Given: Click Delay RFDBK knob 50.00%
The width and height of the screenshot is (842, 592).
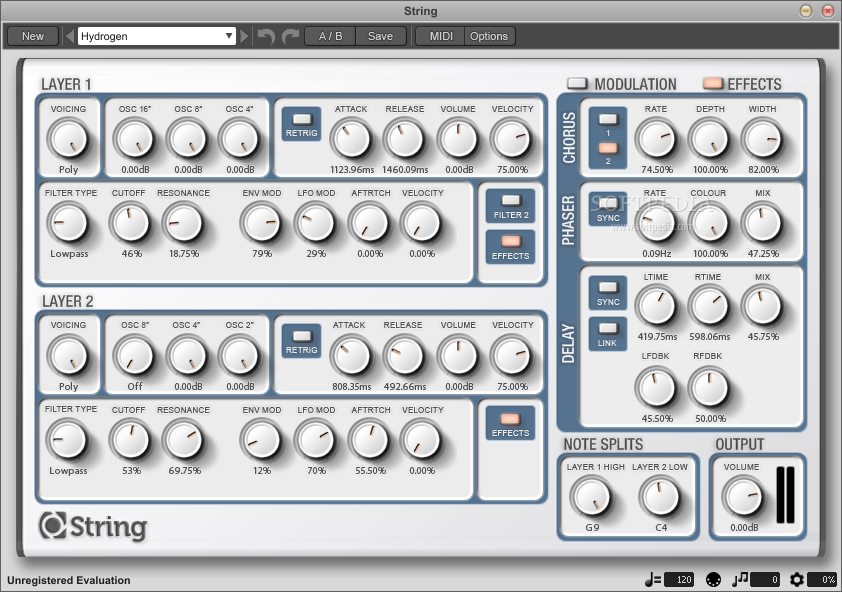Looking at the screenshot, I should click(x=709, y=388).
